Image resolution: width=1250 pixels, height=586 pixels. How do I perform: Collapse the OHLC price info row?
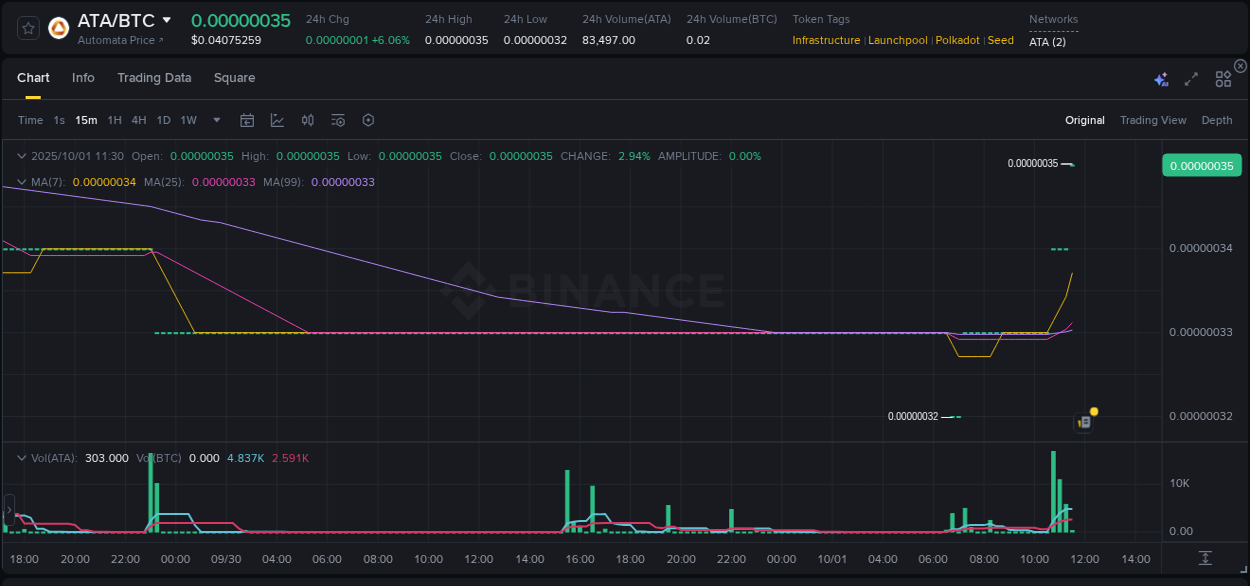coord(21,156)
